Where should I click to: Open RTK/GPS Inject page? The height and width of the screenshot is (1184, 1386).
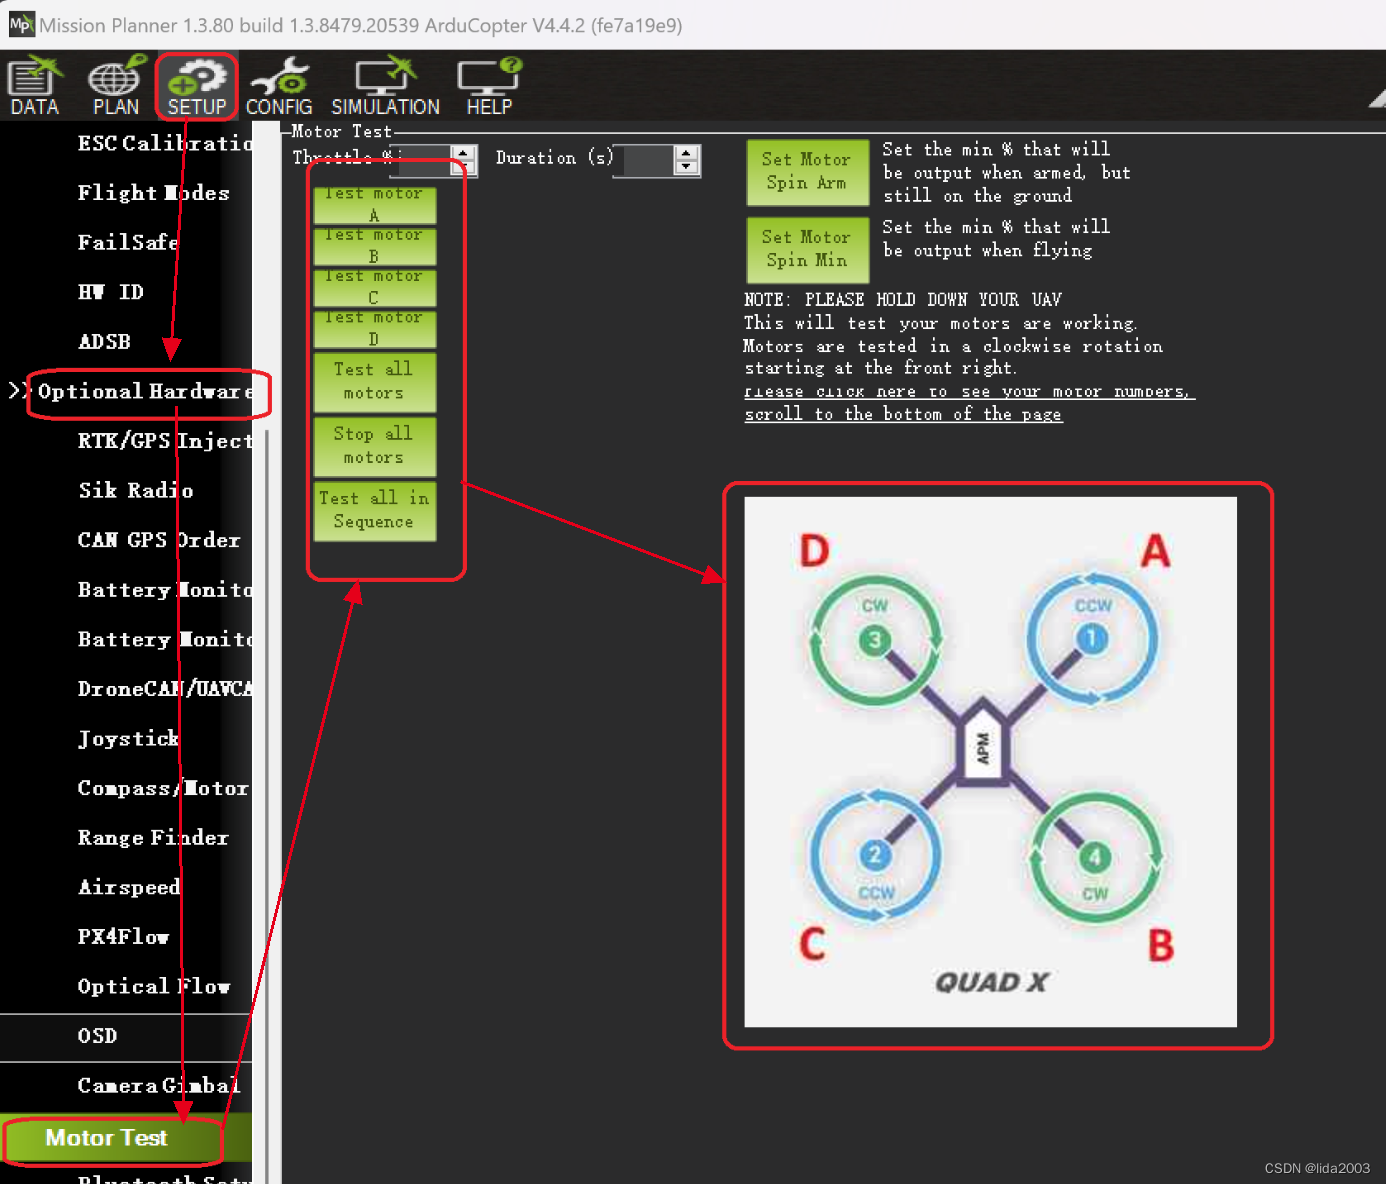point(165,440)
